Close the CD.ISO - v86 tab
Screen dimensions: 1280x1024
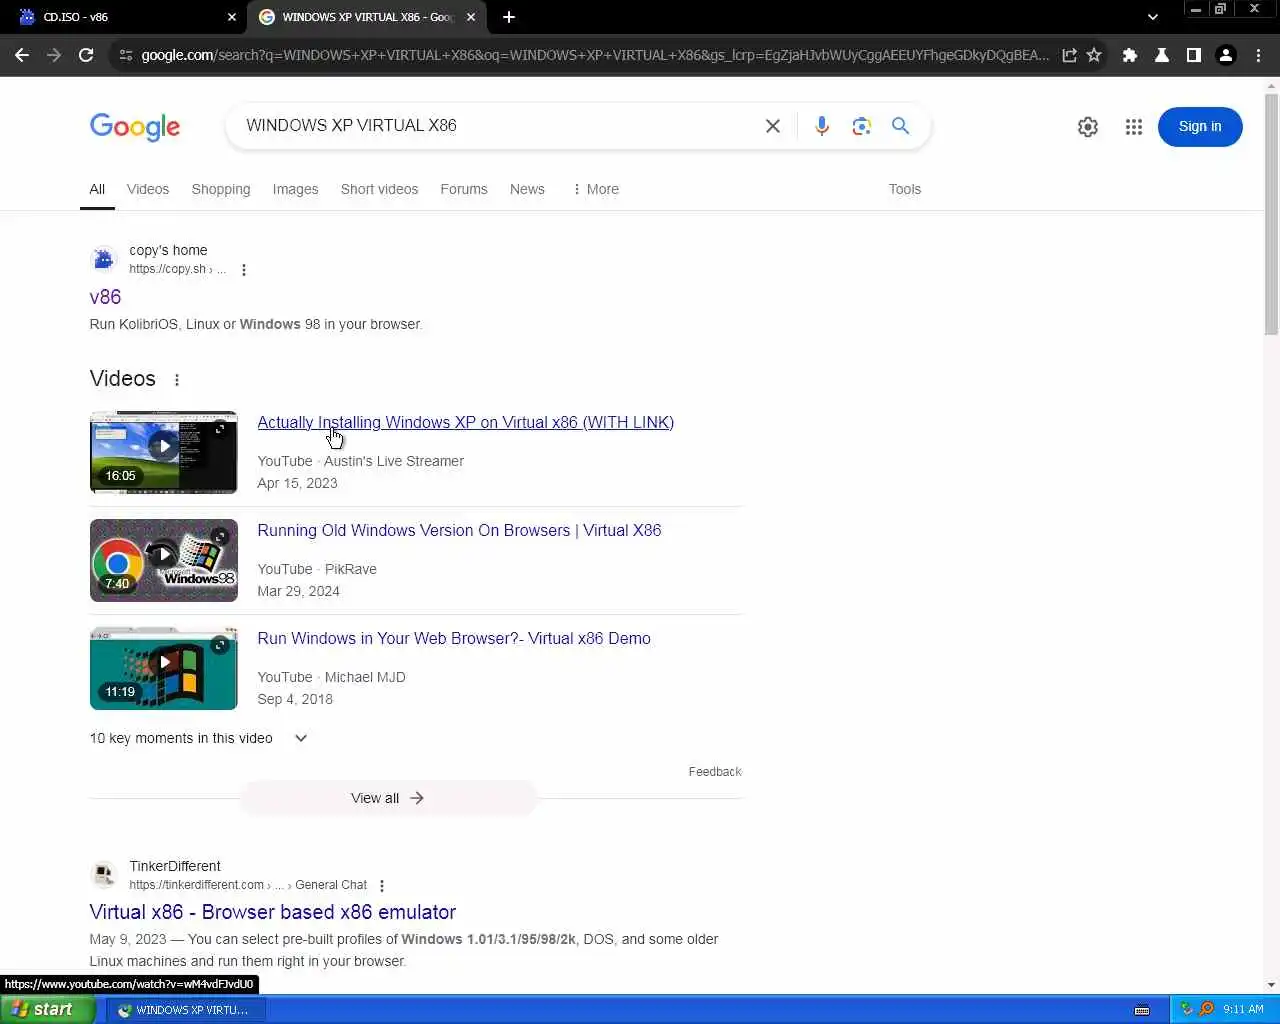click(232, 17)
